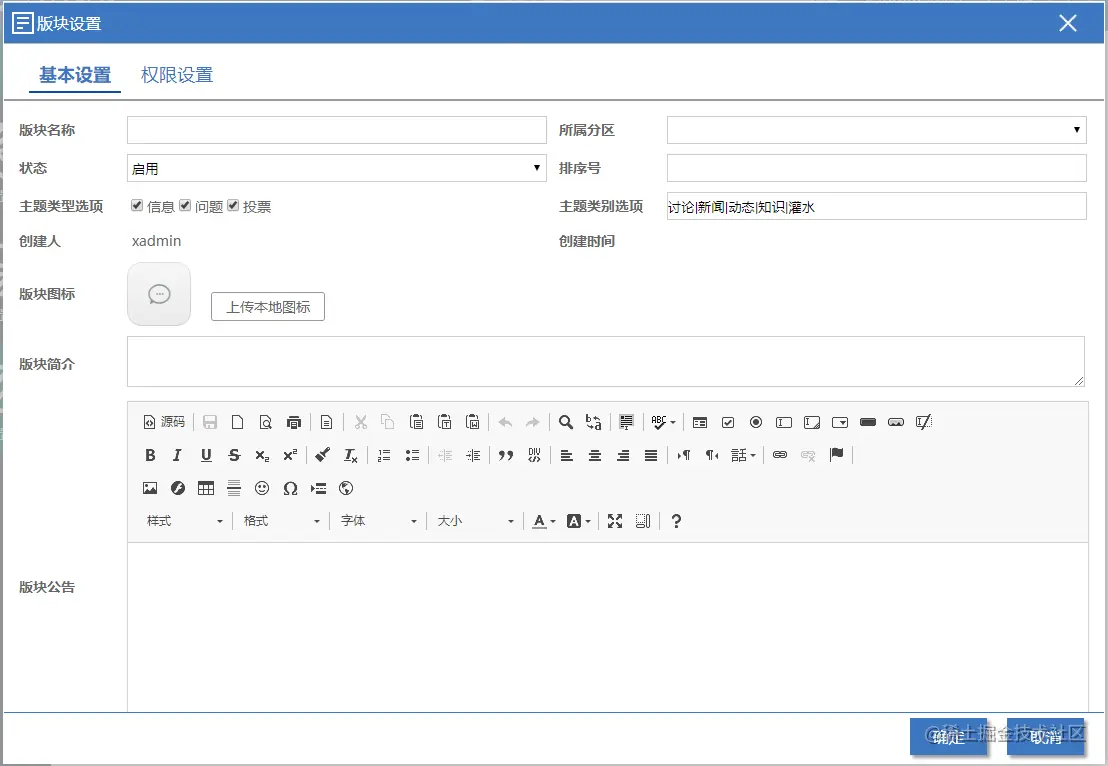
Task: Open the 状态 dropdown showing 启用
Action: click(336, 168)
